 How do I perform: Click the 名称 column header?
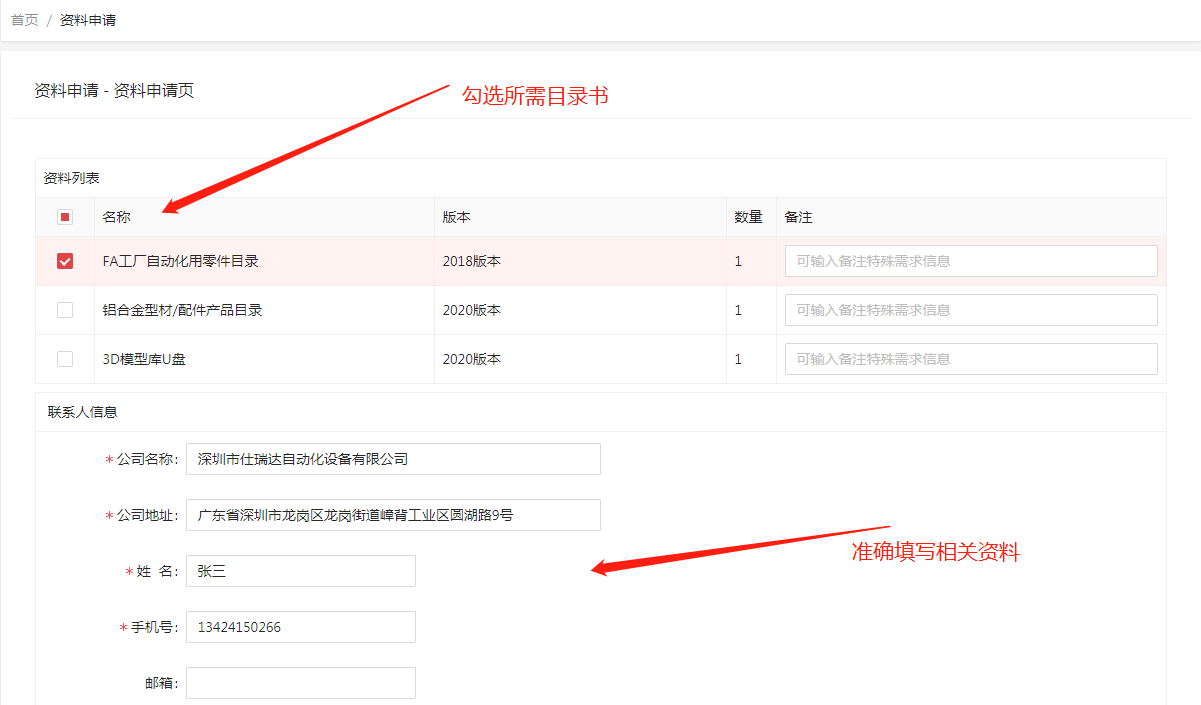(x=116, y=217)
